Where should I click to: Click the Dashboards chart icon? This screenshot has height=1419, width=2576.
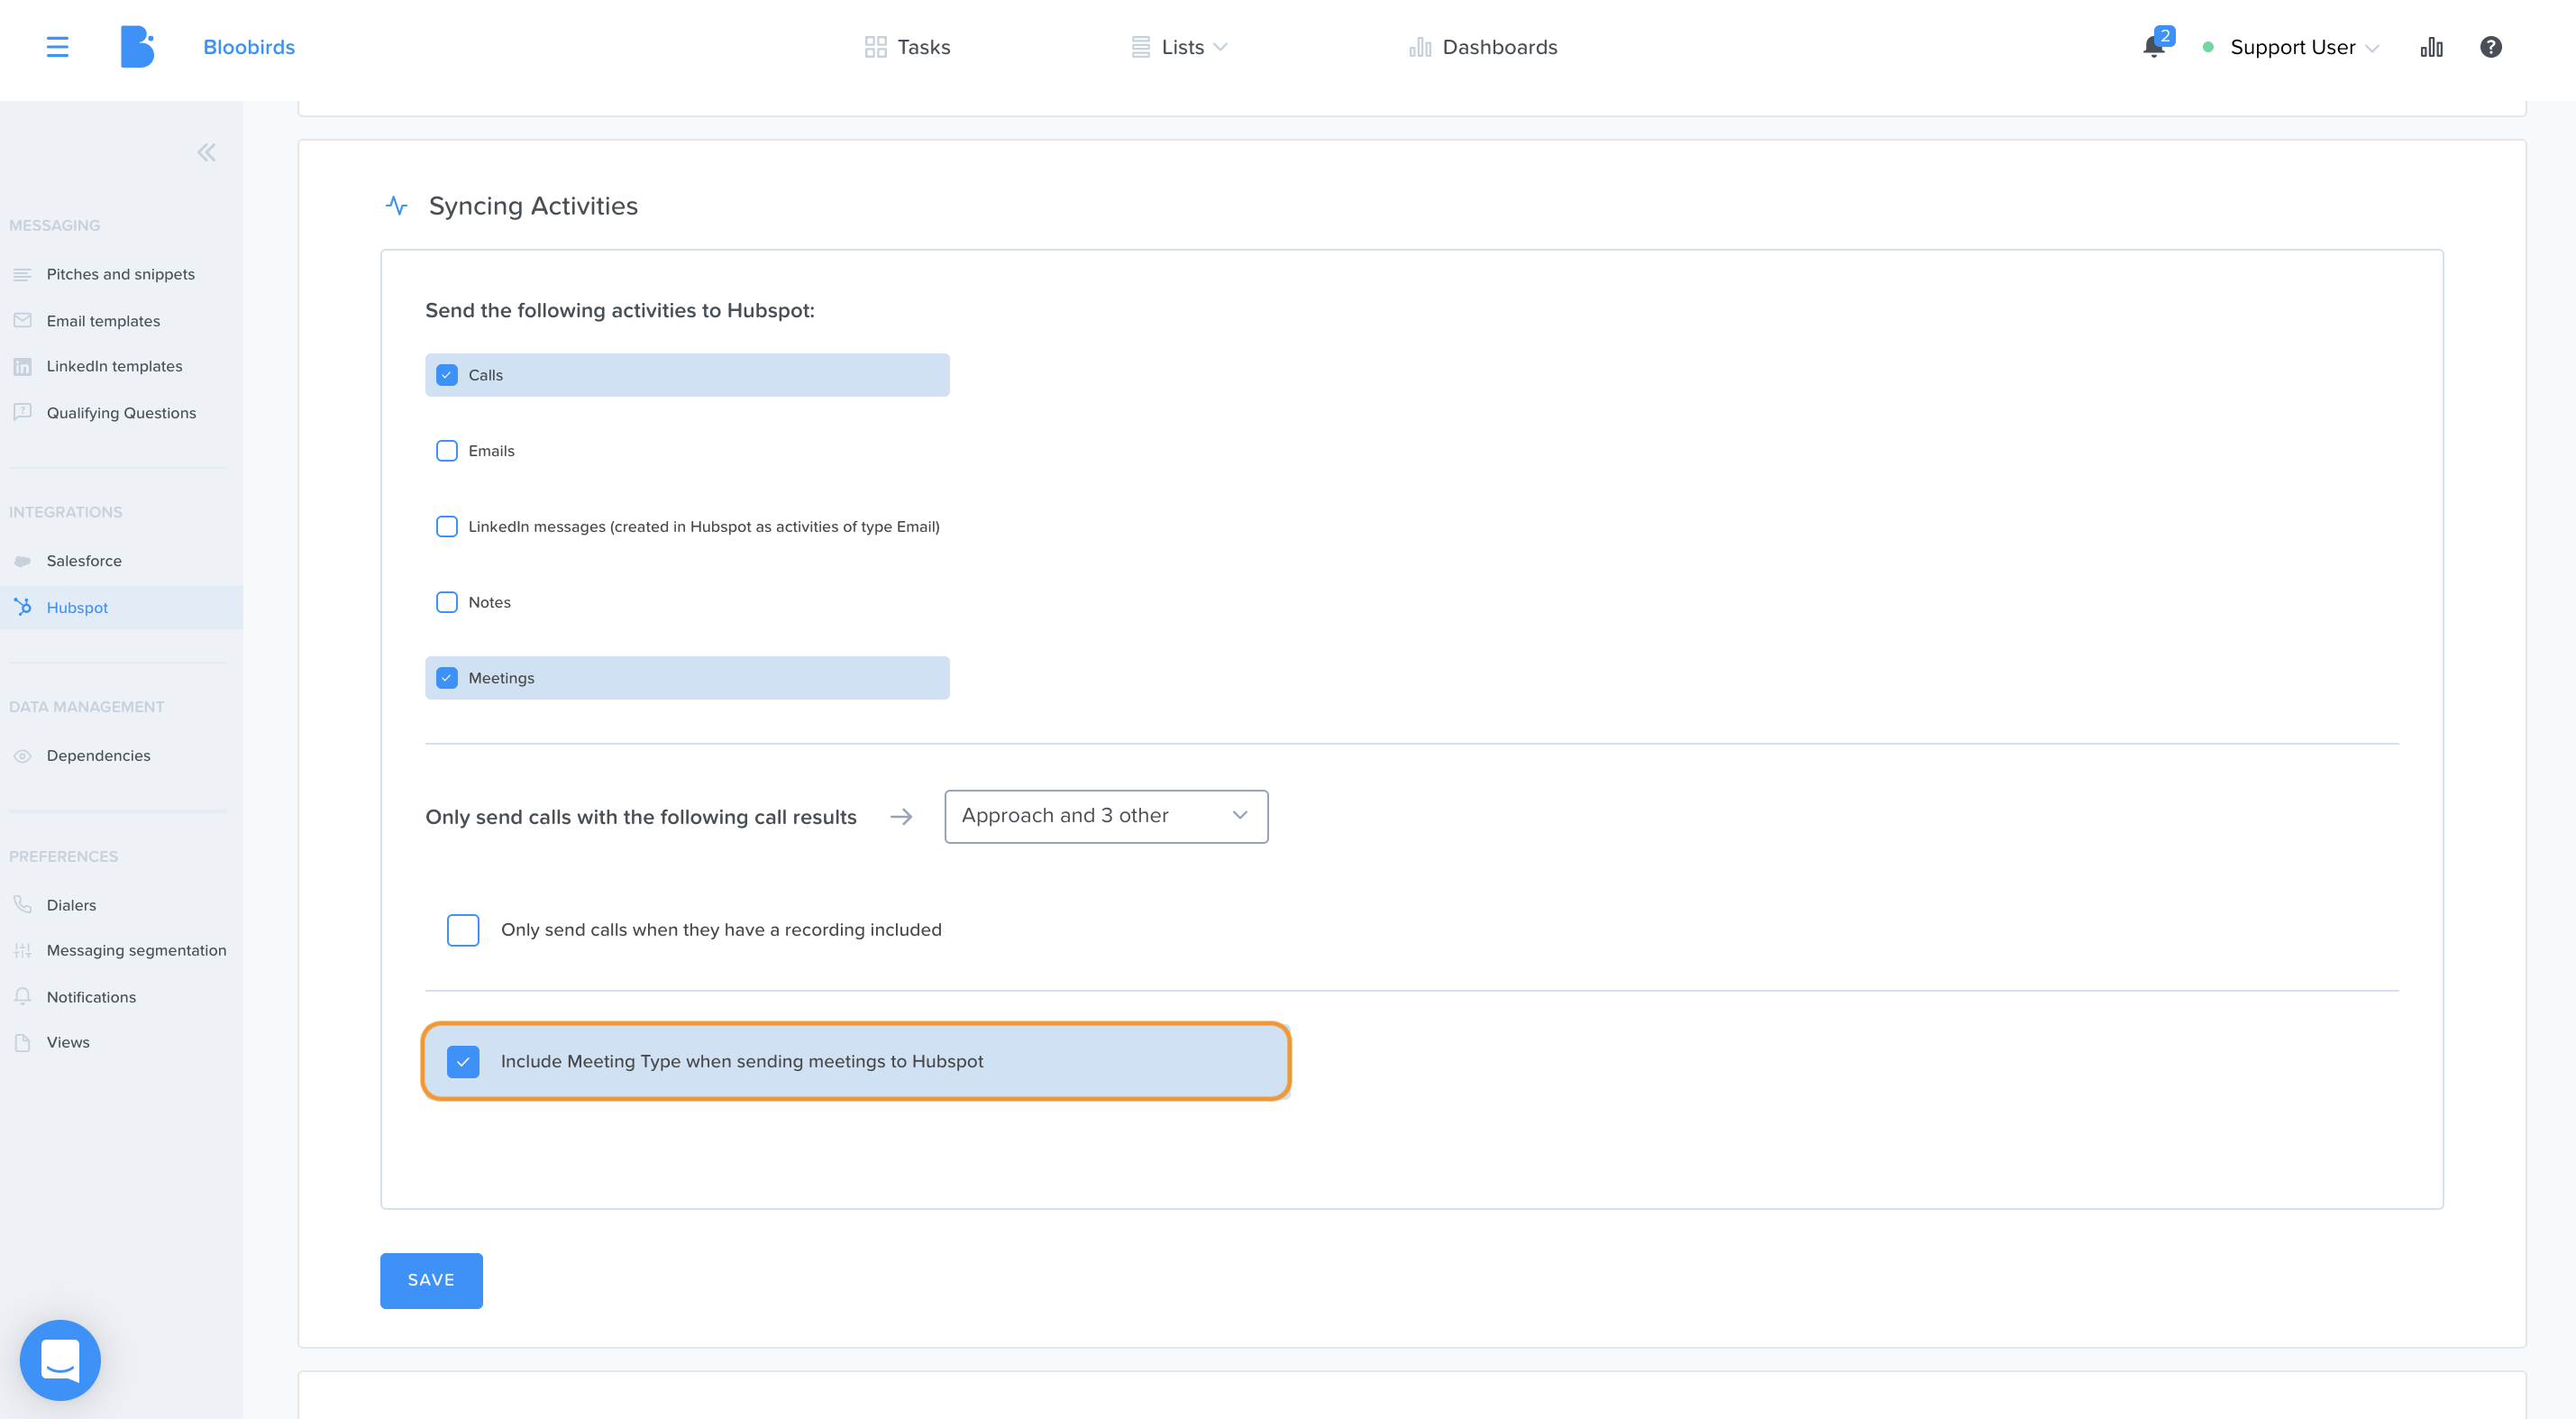pyautogui.click(x=1420, y=47)
